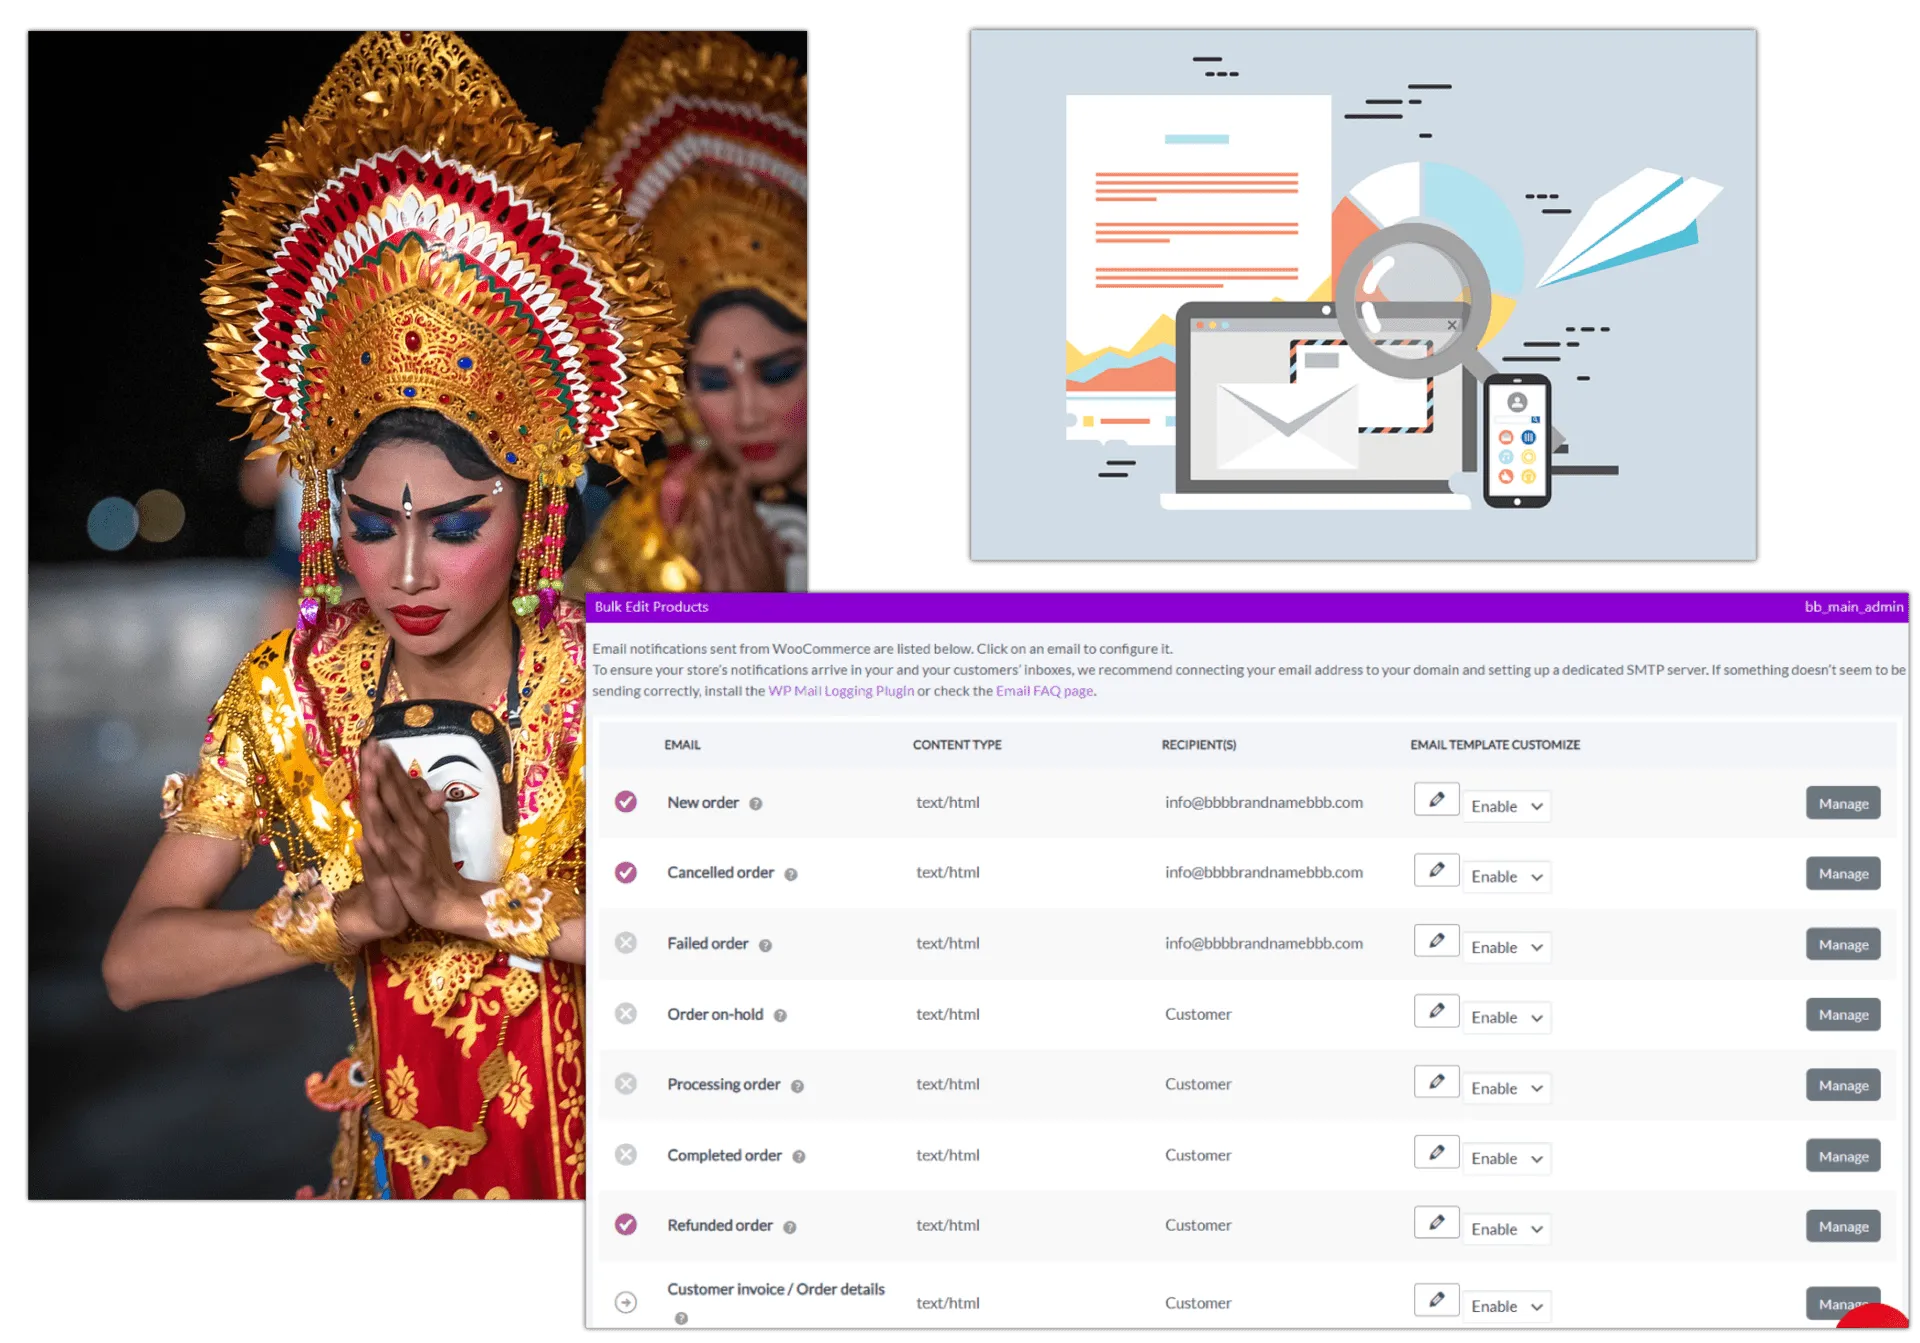
Task: Click the email analytics illustration image
Action: 1363,295
